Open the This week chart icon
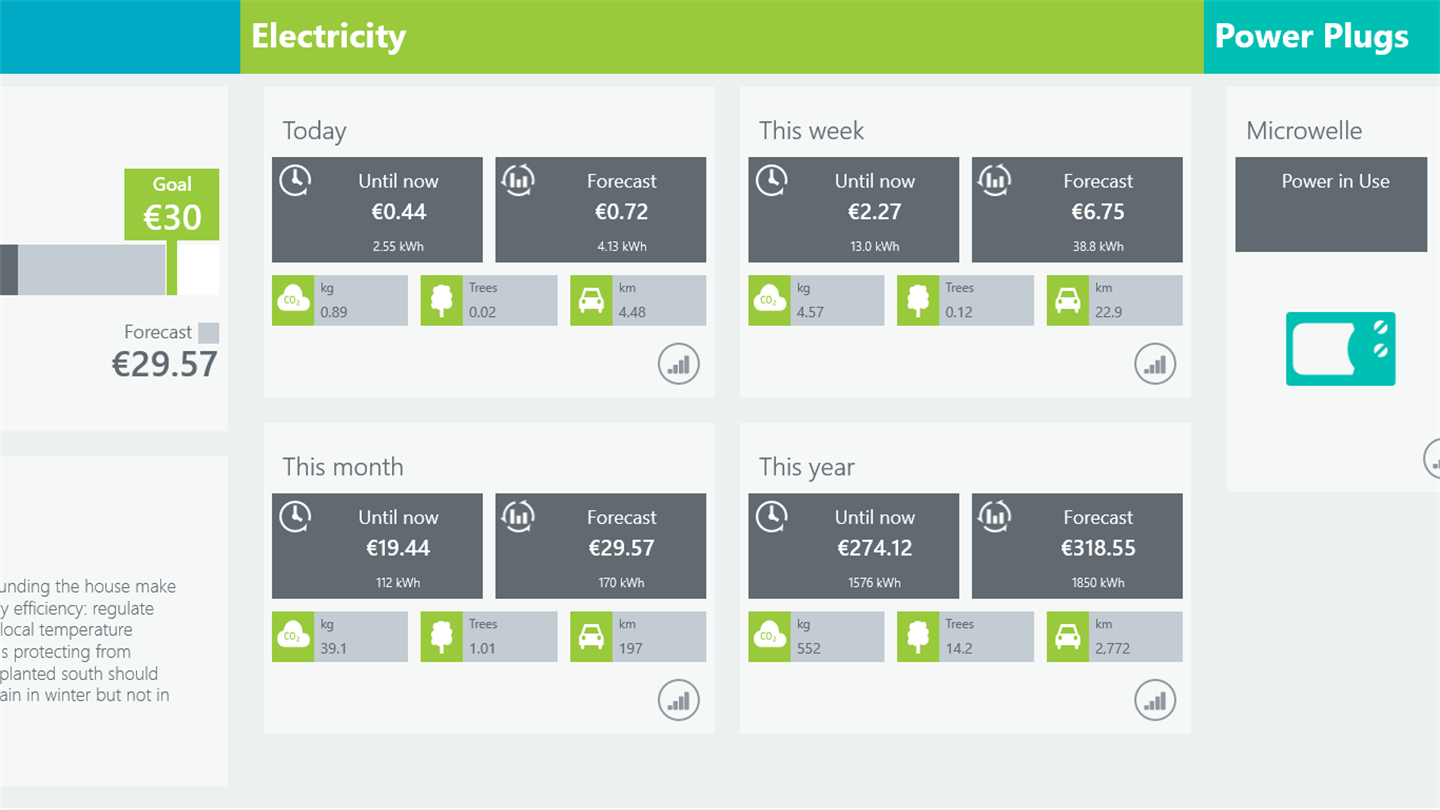 pyautogui.click(x=1155, y=365)
